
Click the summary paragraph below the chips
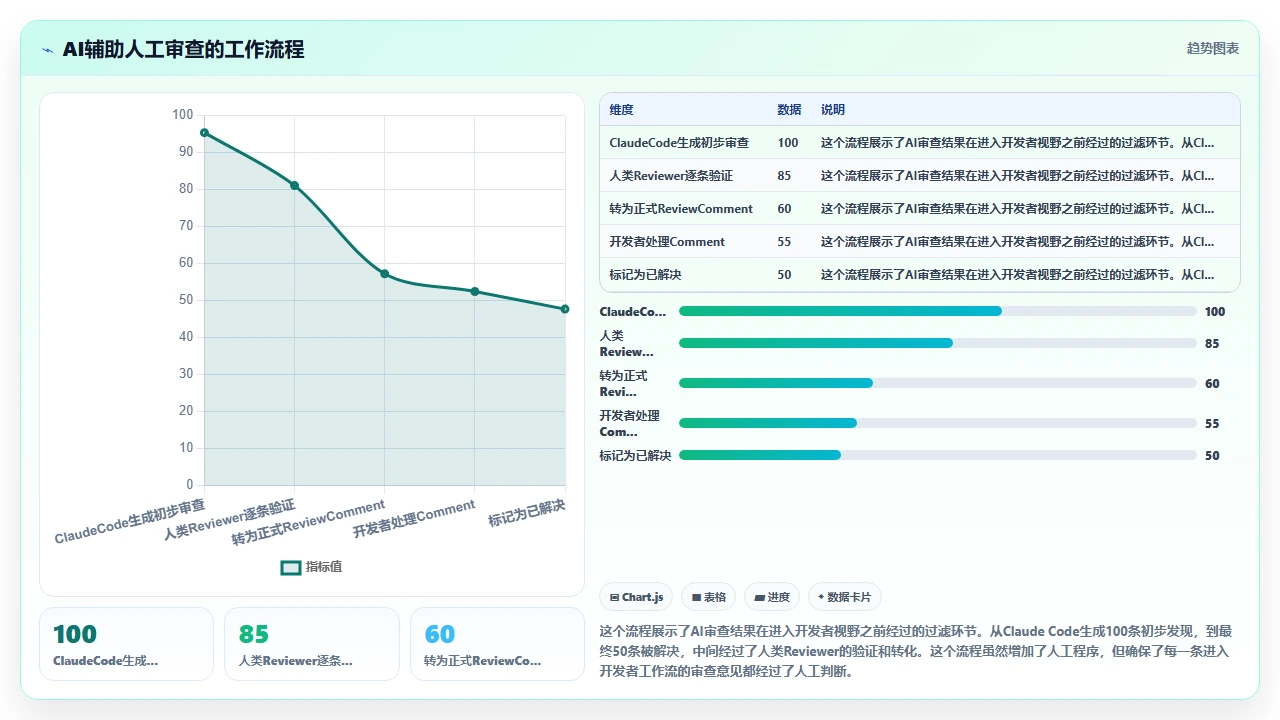point(915,651)
